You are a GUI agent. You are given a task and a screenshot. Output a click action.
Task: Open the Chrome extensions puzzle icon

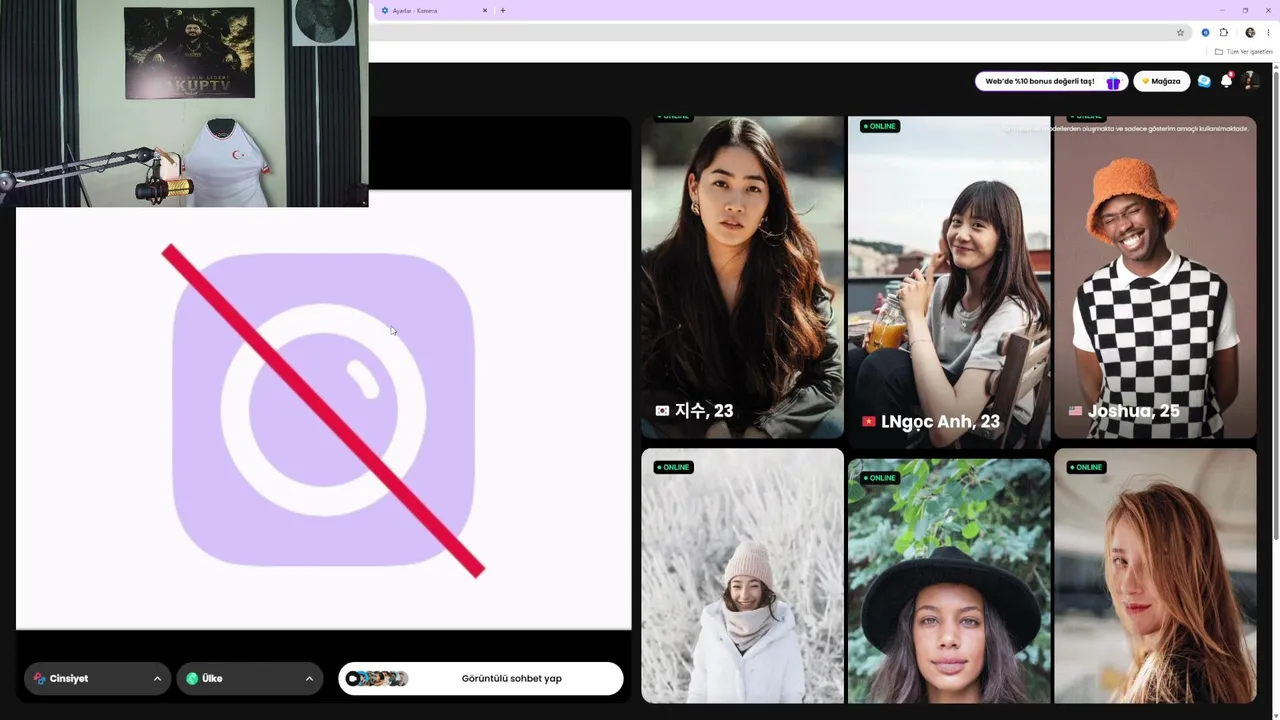pos(1223,32)
